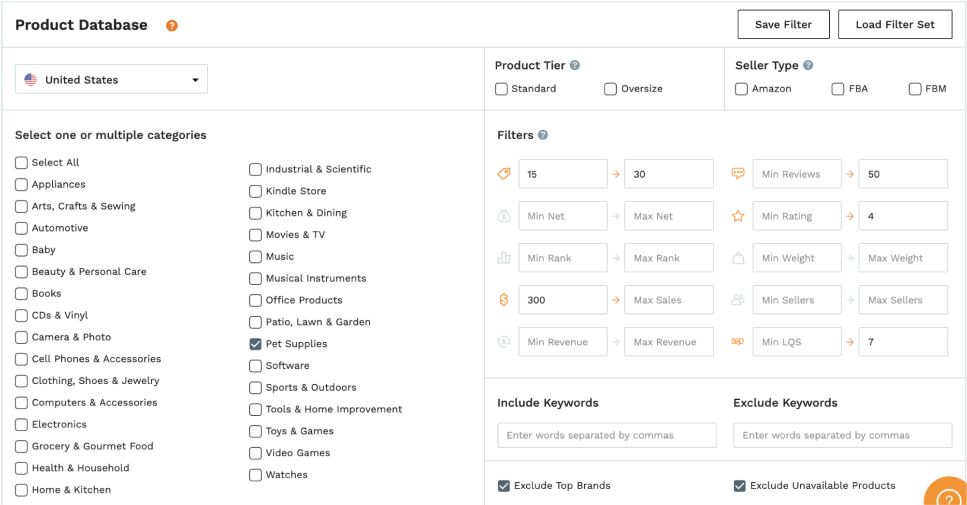The height and width of the screenshot is (505, 967).
Task: Click the Save Filter button
Action: click(783, 25)
